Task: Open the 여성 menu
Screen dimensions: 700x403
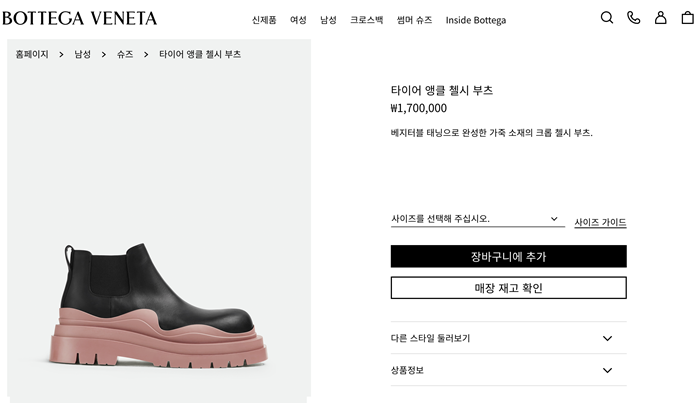Action: (298, 20)
